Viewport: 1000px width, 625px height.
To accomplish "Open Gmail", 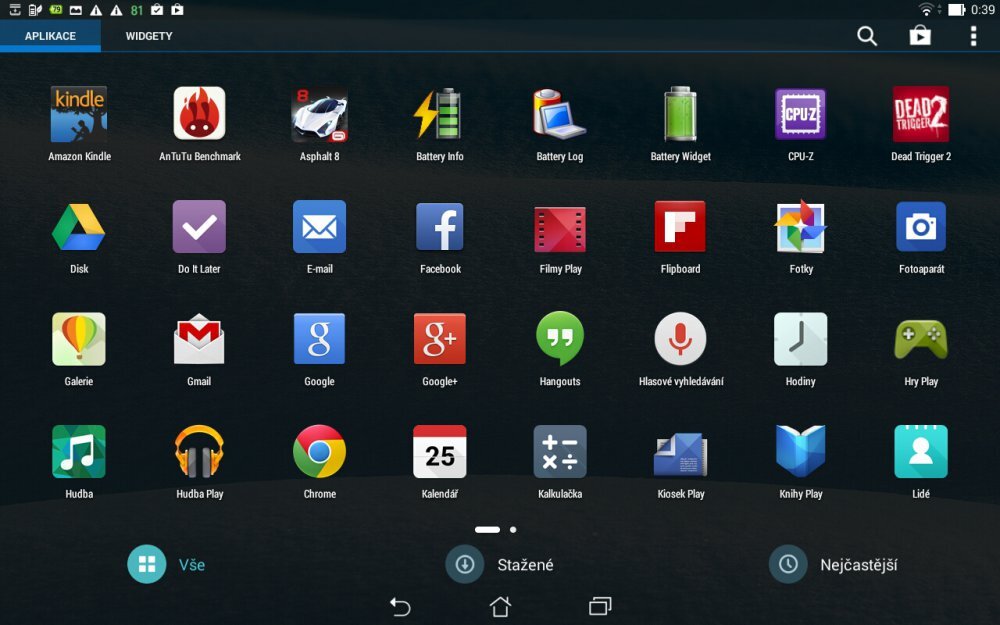I will click(199, 338).
